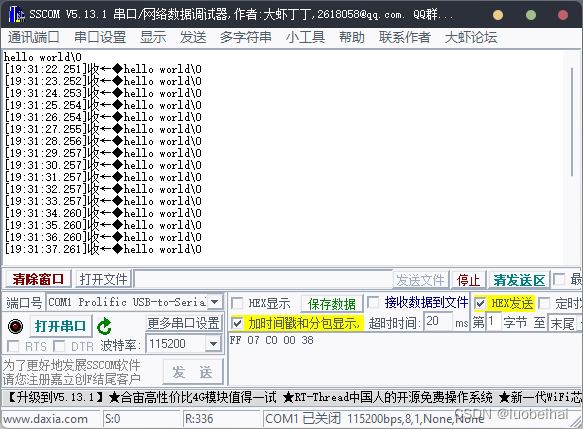This screenshot has width=583, height=429.
Task: Click the 停止 button
Action: [x=468, y=280]
